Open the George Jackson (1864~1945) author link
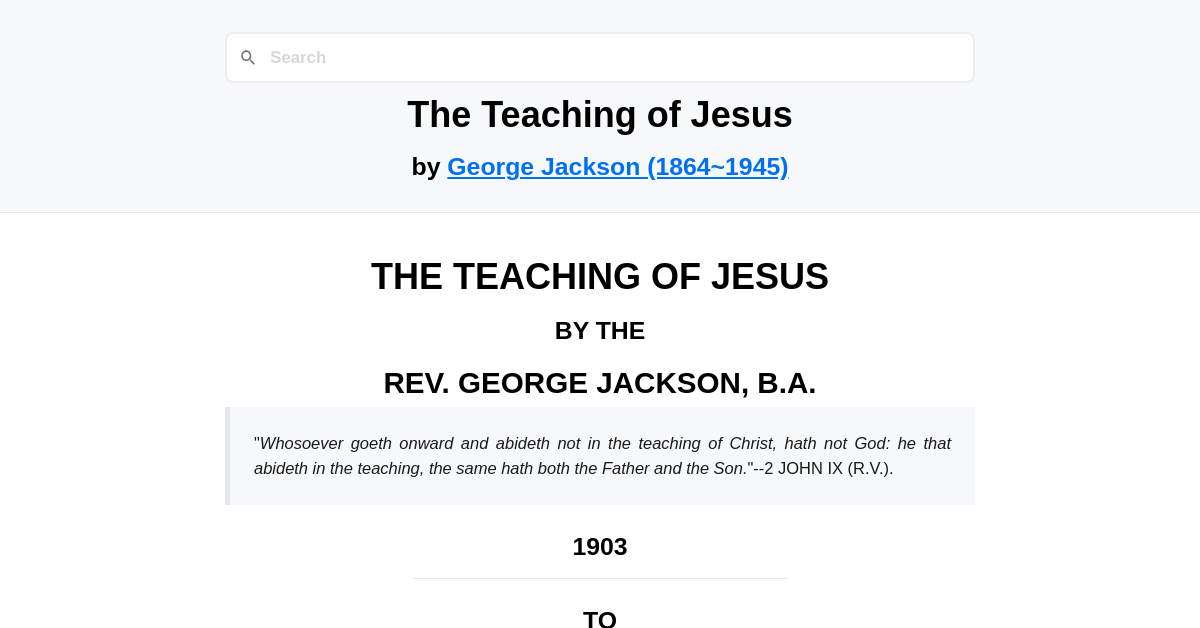1200x628 pixels. tap(617, 167)
